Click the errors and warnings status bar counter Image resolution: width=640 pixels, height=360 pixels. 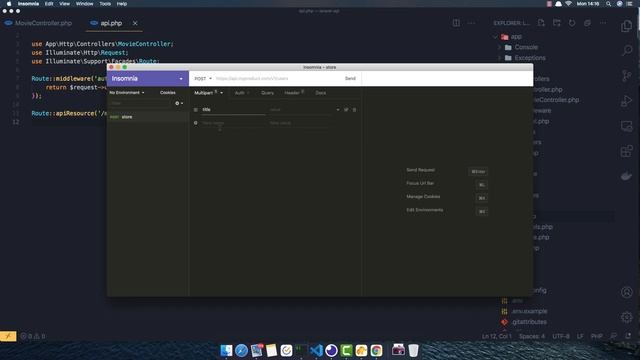33,336
